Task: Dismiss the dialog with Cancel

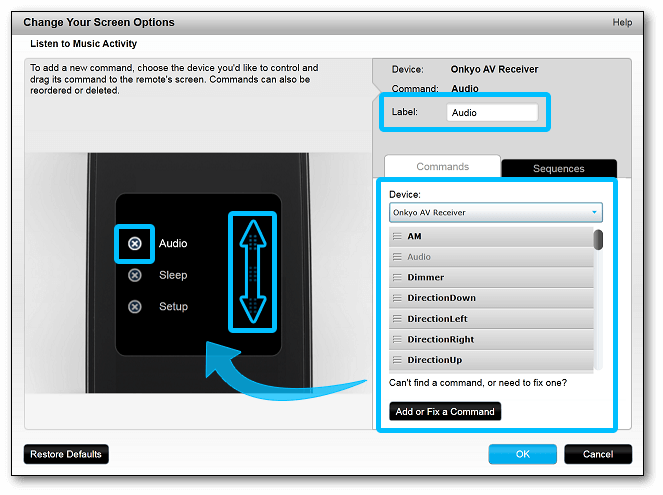Action: tap(598, 454)
